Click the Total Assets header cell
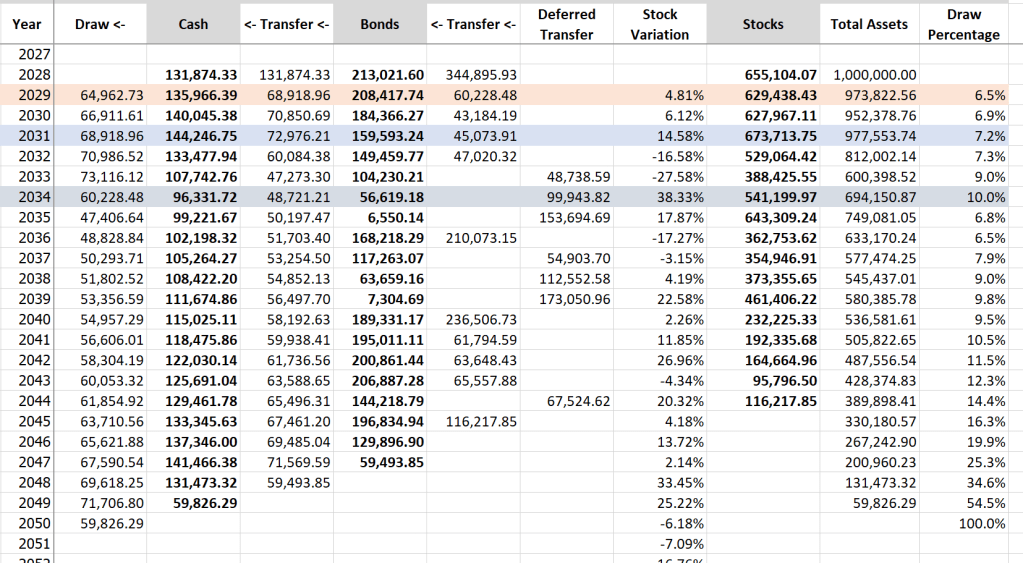The height and width of the screenshot is (563, 1023). [x=869, y=24]
